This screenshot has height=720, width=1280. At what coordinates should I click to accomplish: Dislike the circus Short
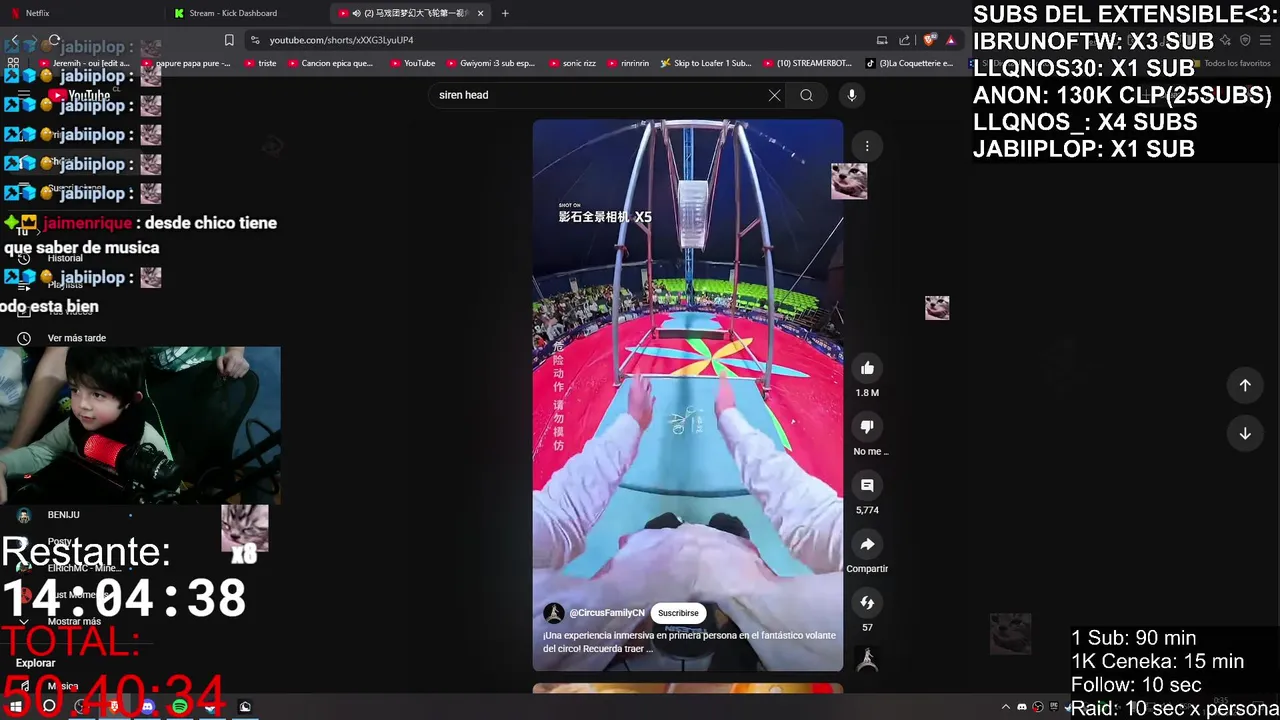pyautogui.click(x=867, y=427)
